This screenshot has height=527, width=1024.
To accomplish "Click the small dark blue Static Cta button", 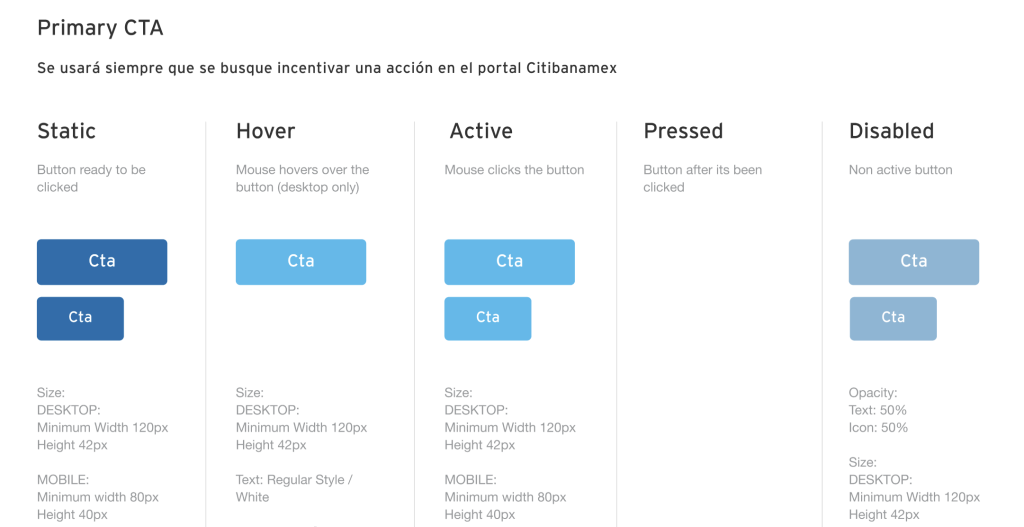I will pyautogui.click(x=80, y=319).
